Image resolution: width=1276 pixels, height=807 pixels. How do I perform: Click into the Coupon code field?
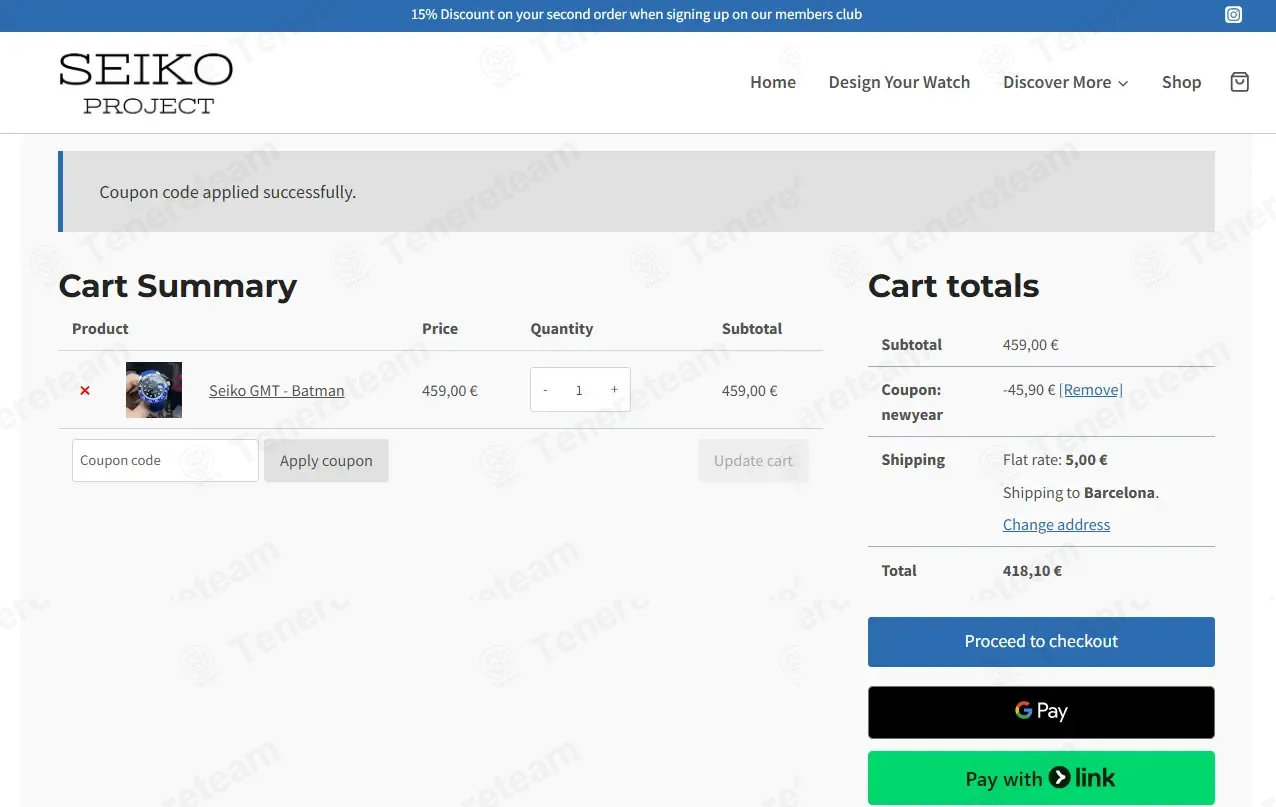click(x=165, y=460)
